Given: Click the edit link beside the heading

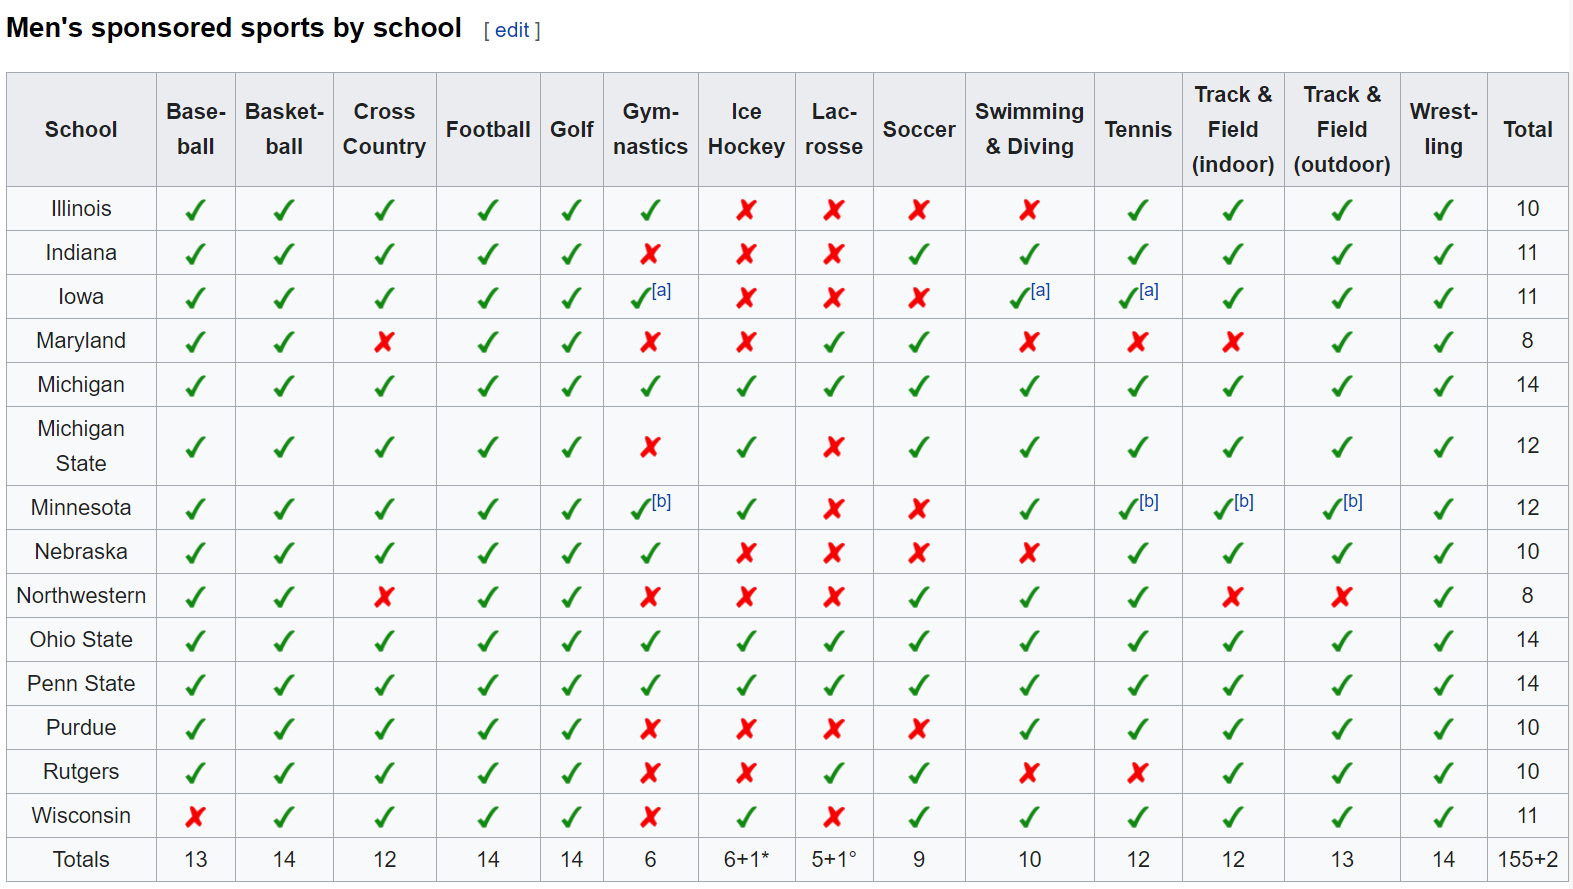Looking at the screenshot, I should [x=512, y=30].
